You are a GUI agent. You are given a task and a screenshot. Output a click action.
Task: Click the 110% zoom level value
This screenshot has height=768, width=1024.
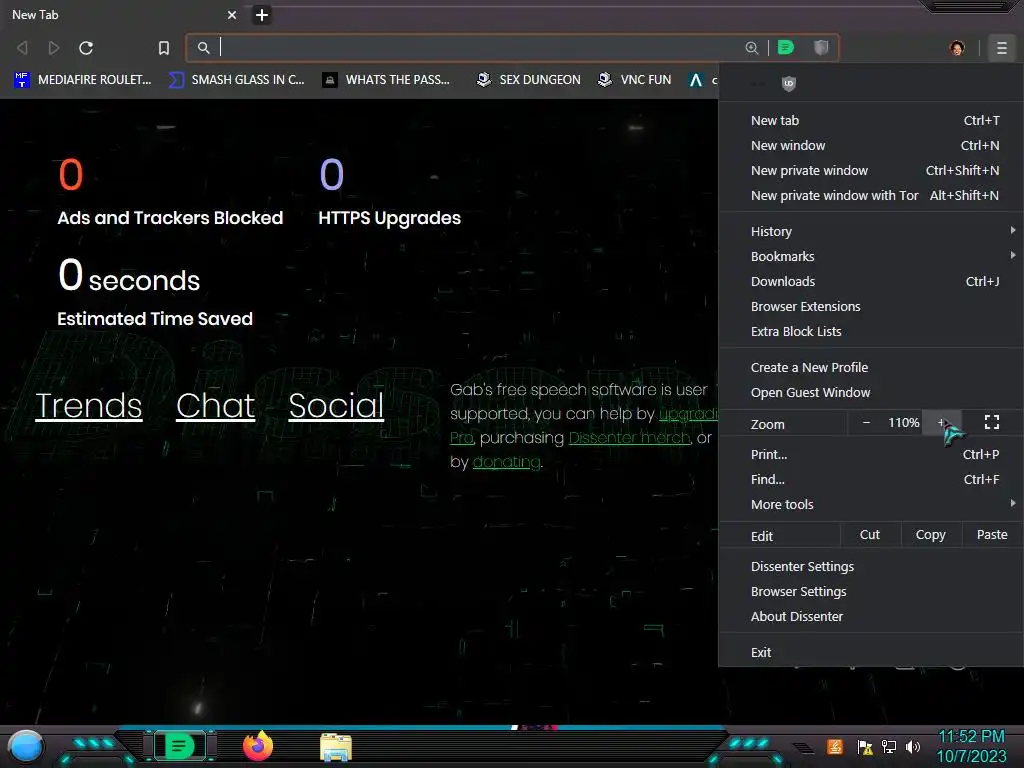coord(903,423)
